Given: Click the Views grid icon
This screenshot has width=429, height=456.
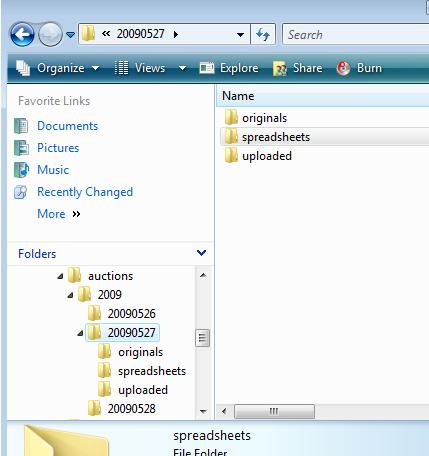Looking at the screenshot, I should click(121, 68).
